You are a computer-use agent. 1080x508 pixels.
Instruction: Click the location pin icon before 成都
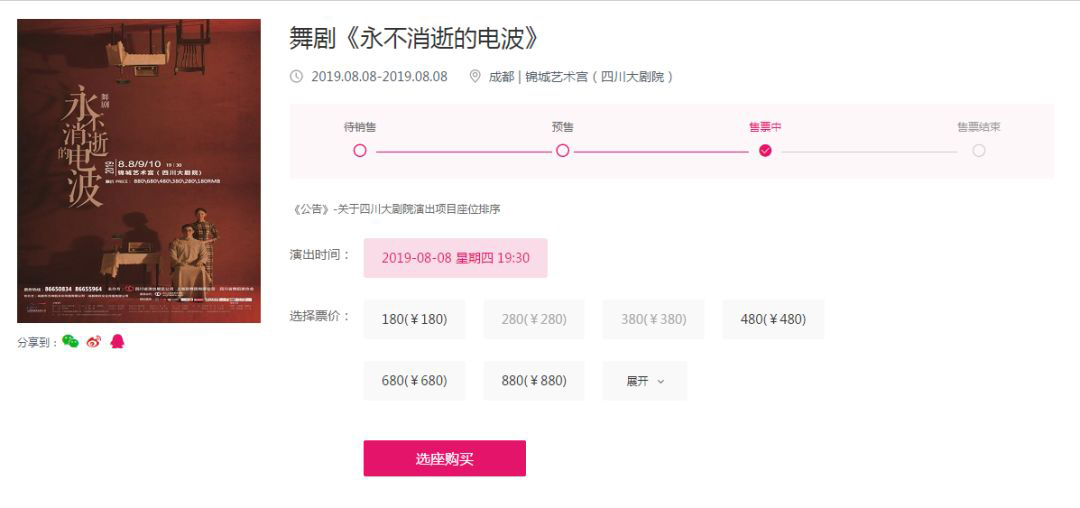coord(475,76)
